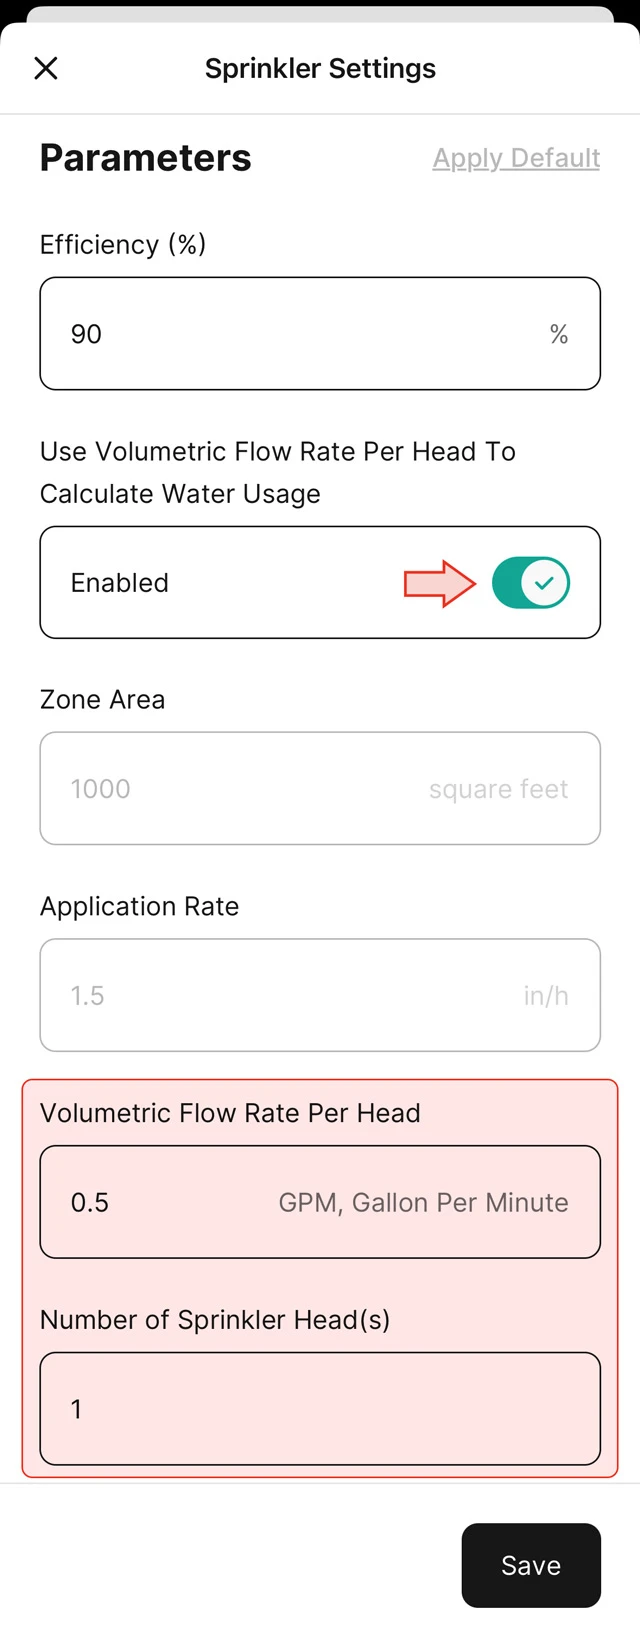Select the Efficiency percentage field
This screenshot has width=640, height=1638.
pyautogui.click(x=320, y=333)
